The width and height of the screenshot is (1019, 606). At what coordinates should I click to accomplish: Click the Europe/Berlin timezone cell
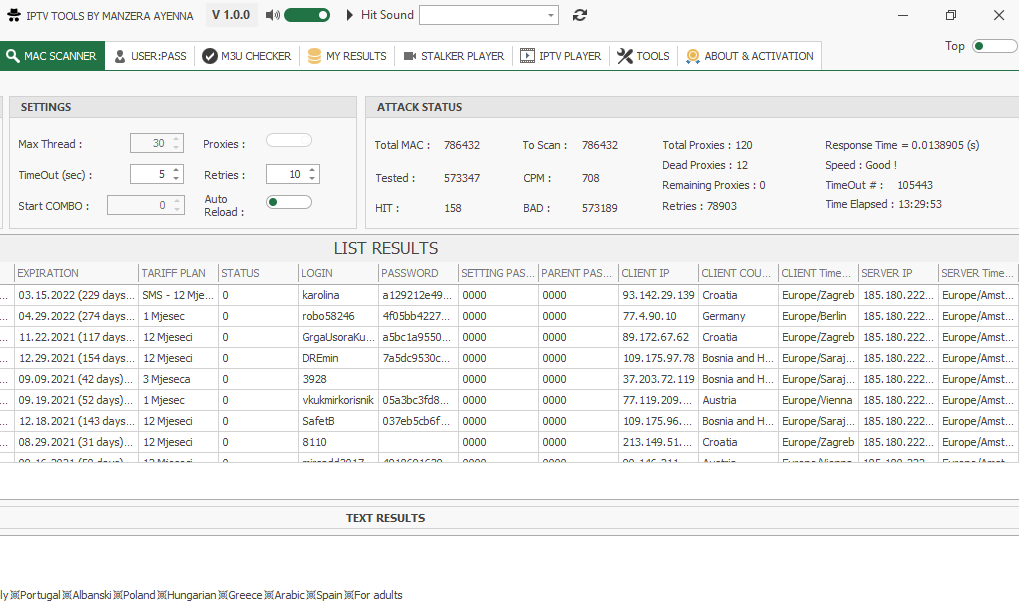pos(818,316)
